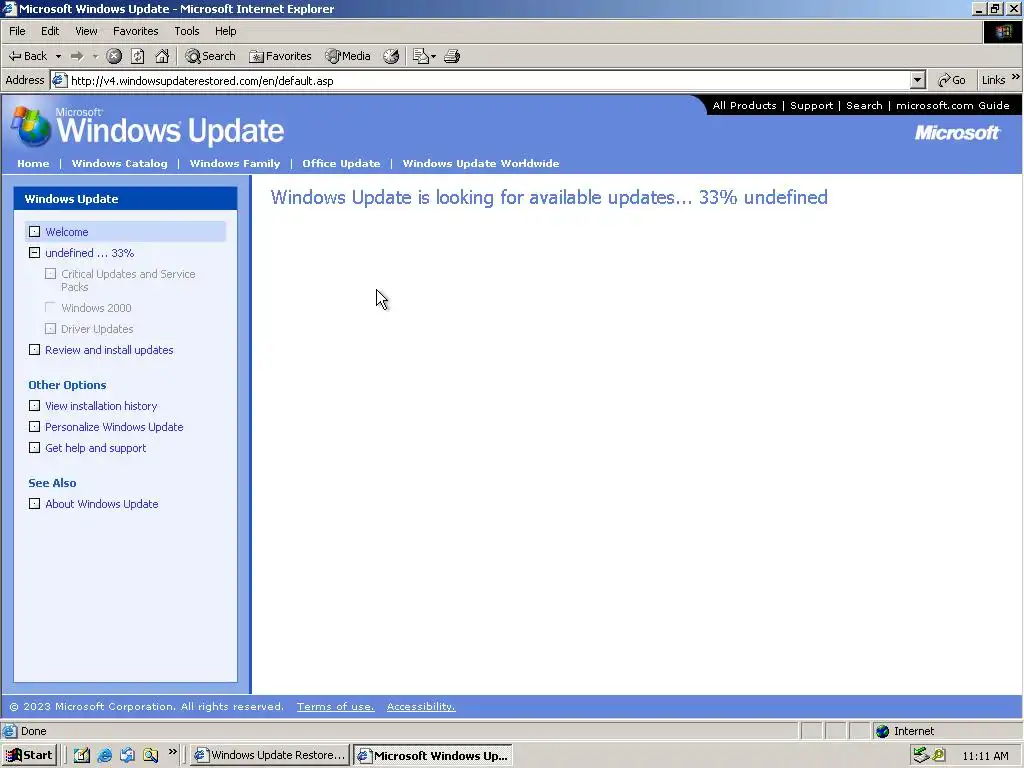Open All Products link
Screen dimensions: 1024x768
[x=744, y=105]
